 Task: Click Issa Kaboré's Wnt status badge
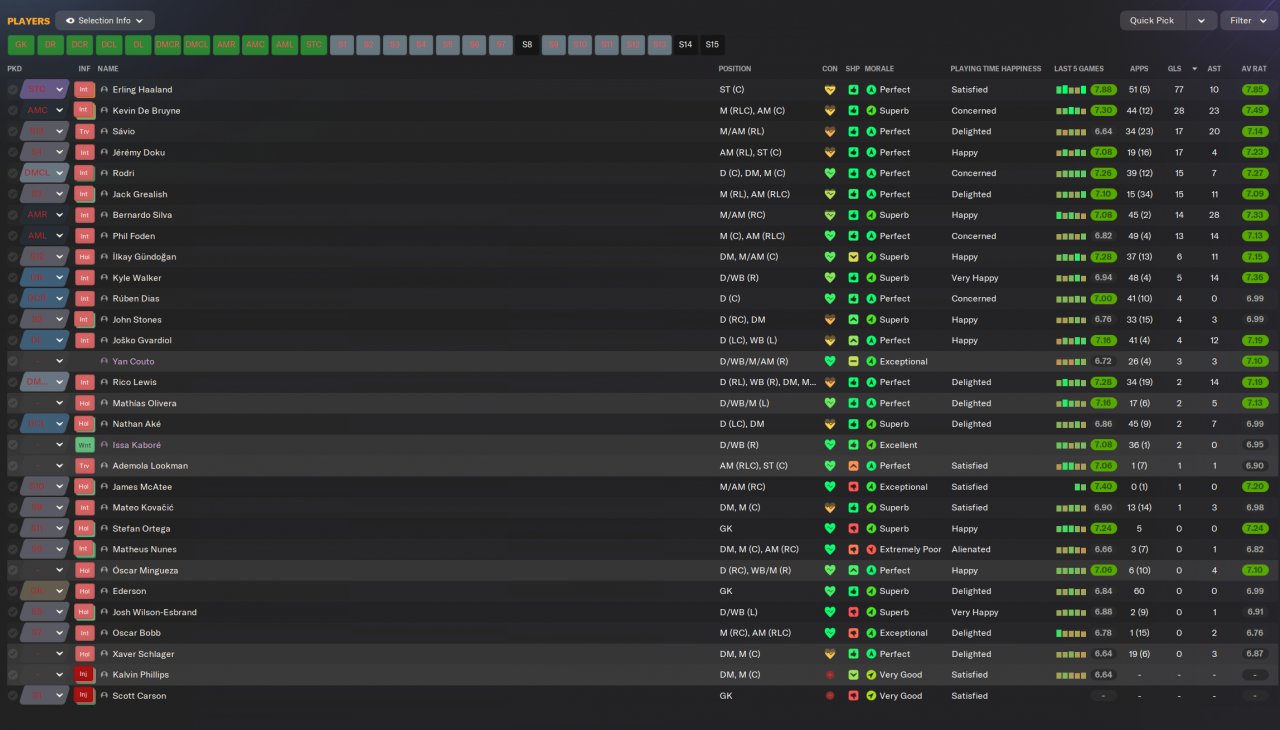point(84,445)
